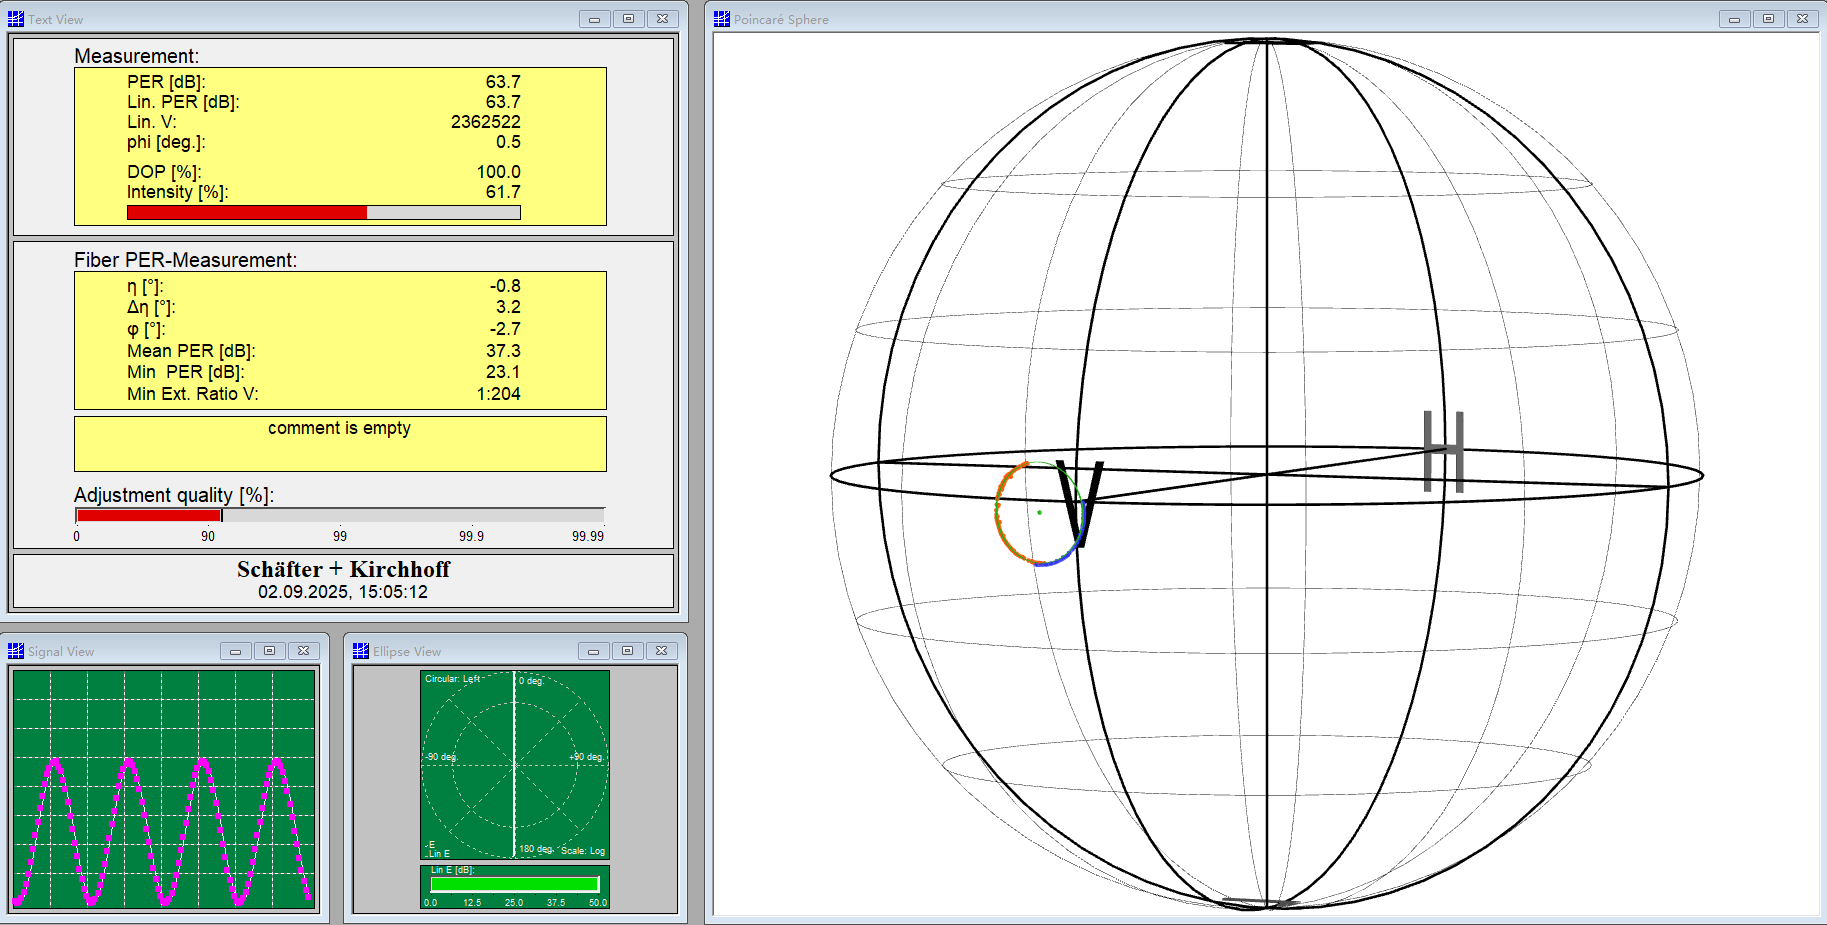Maximize the Poincaré Sphere window
This screenshot has width=1827, height=925.
[1768, 19]
